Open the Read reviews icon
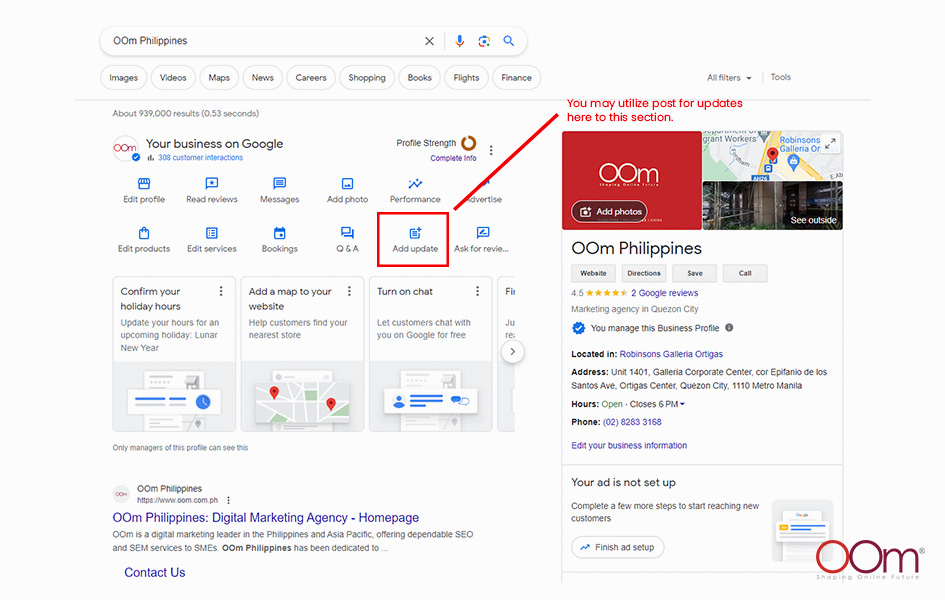This screenshot has height=600, width=945. 212,184
